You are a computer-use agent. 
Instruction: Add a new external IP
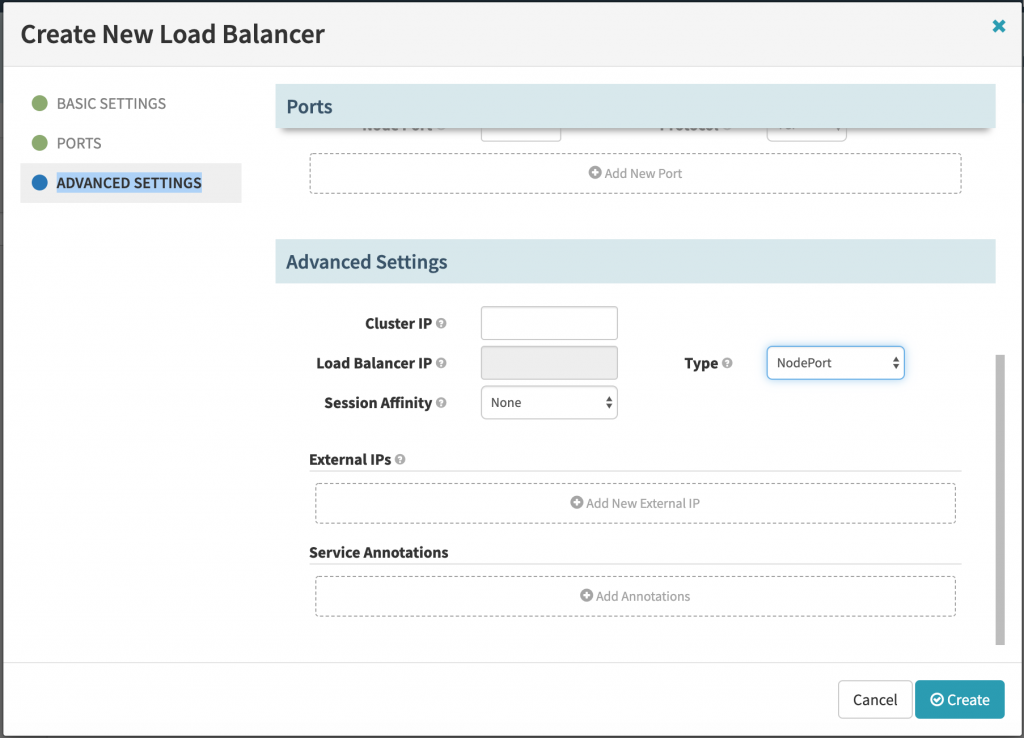635,503
